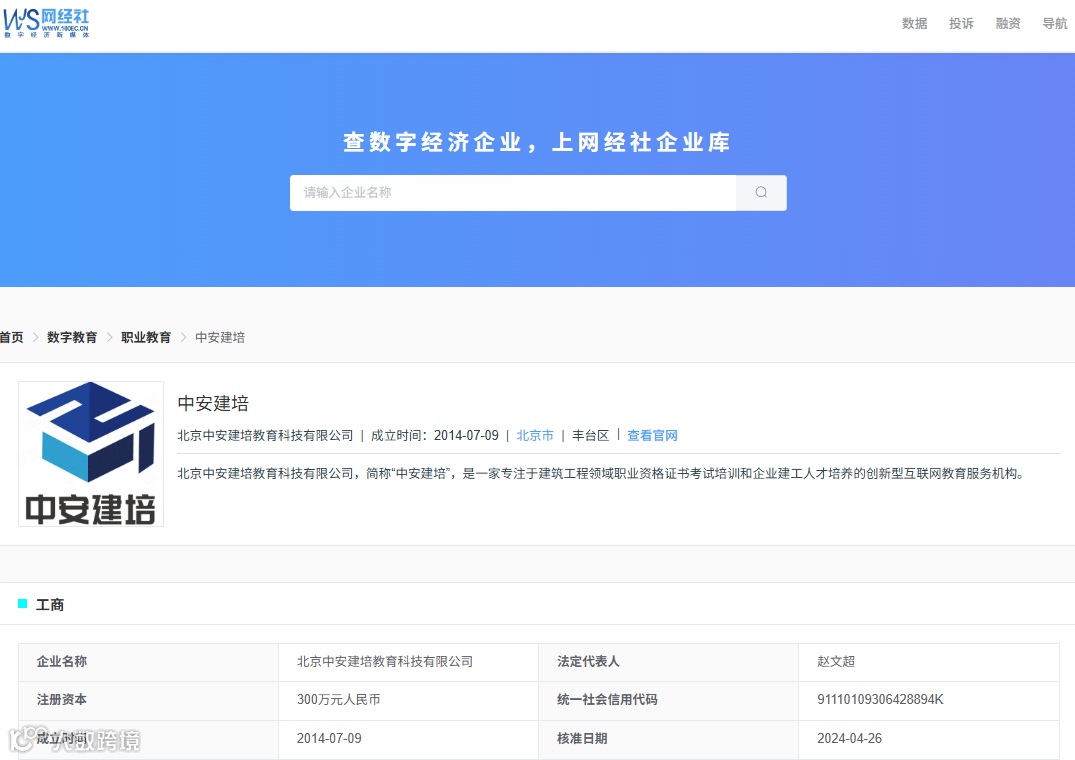This screenshot has width=1075, height=760.
Task: Open the 导航 nav menu
Action: [x=1054, y=23]
